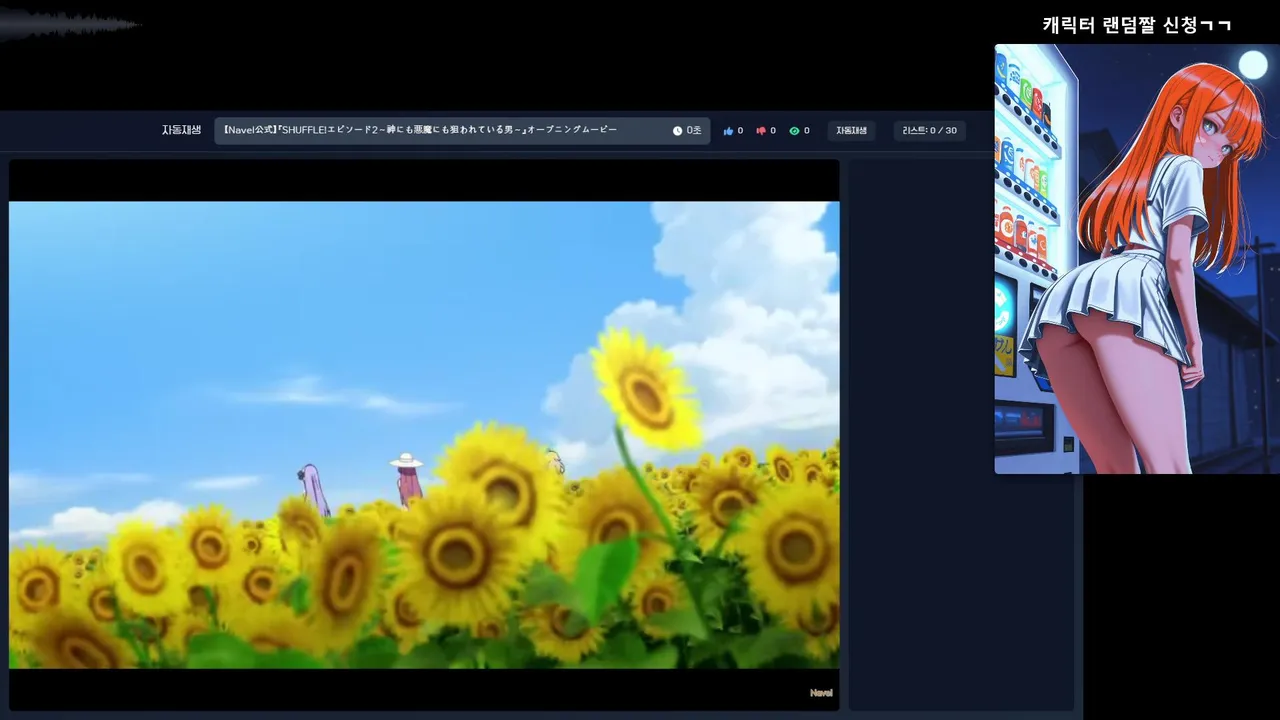Click the thumbs-down dislike icon

pyautogui.click(x=761, y=131)
